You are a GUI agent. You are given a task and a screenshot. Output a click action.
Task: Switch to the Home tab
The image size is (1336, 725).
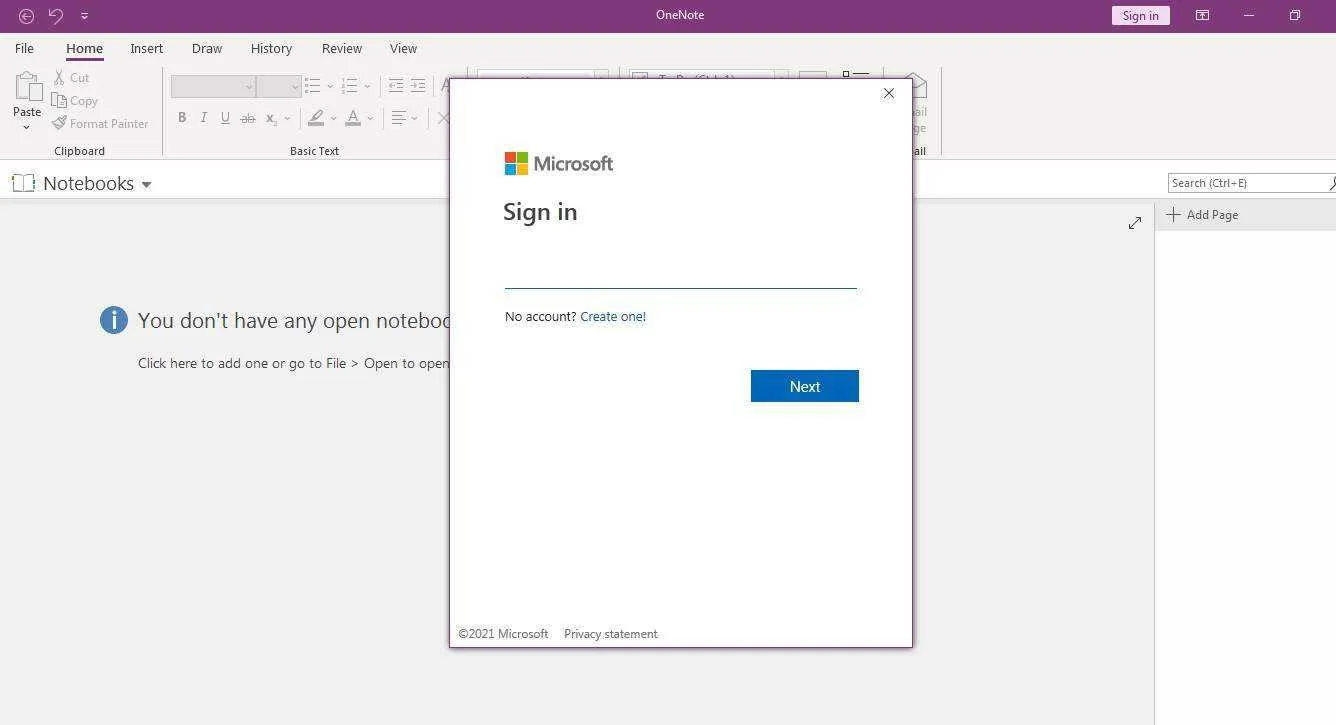click(84, 48)
